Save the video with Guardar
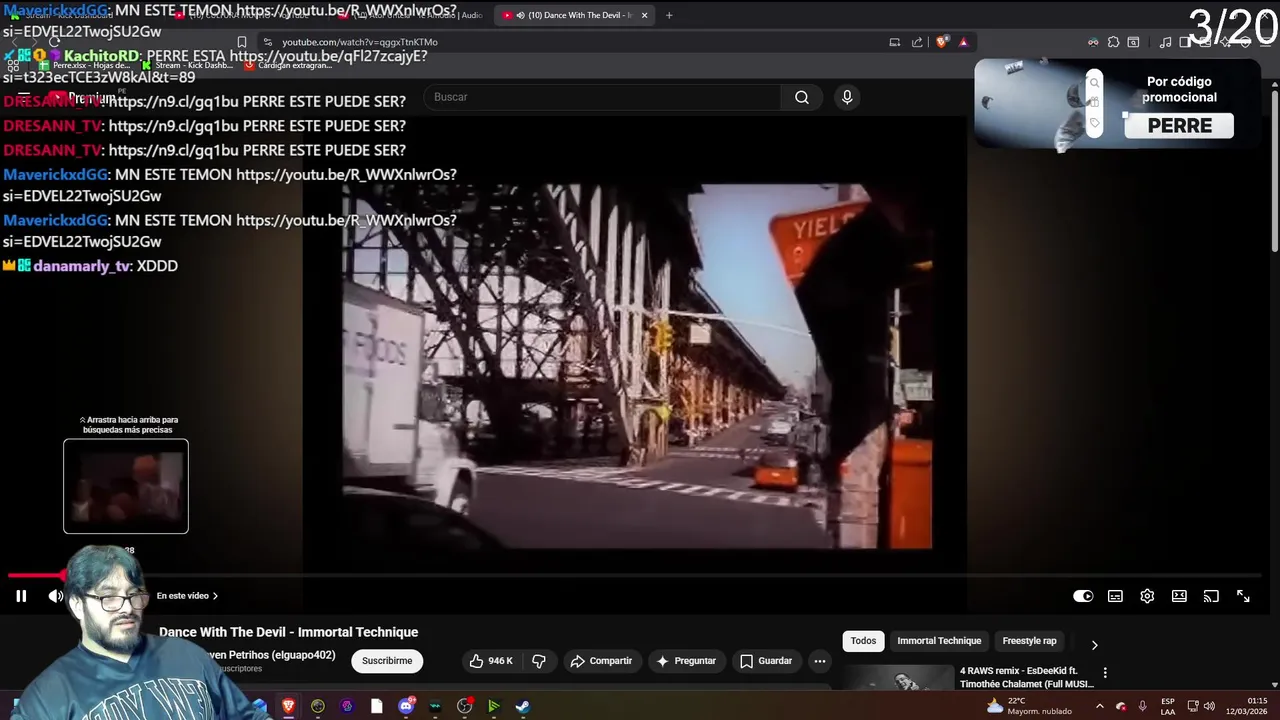The width and height of the screenshot is (1280, 720). (x=766, y=661)
